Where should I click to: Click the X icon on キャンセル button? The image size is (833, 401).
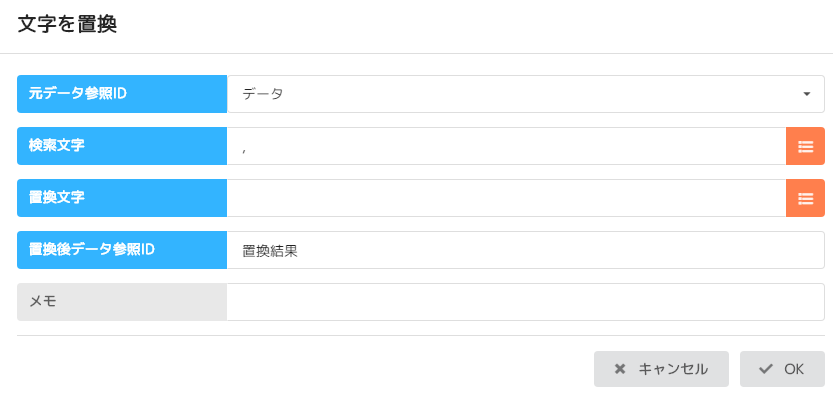620,369
